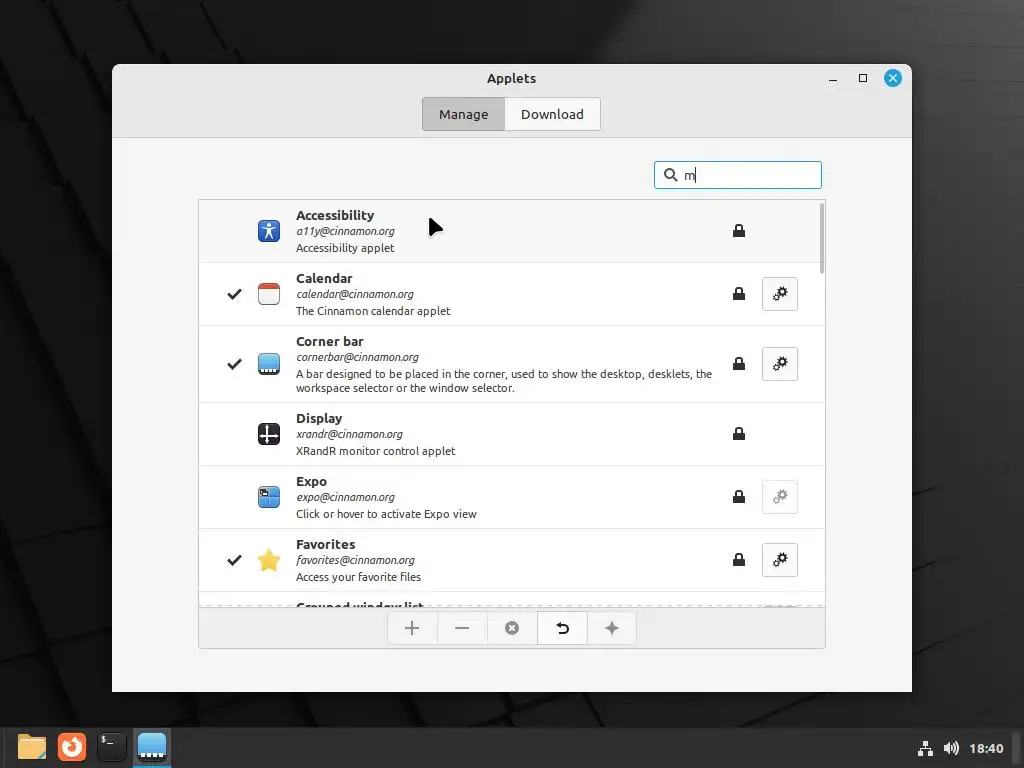Click the lock icon in Calendar row
The width and height of the screenshot is (1024, 768).
(x=739, y=294)
